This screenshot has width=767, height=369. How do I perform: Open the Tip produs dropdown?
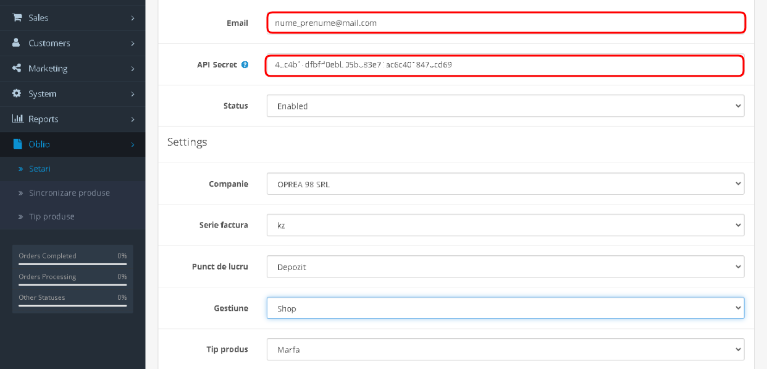click(505, 349)
